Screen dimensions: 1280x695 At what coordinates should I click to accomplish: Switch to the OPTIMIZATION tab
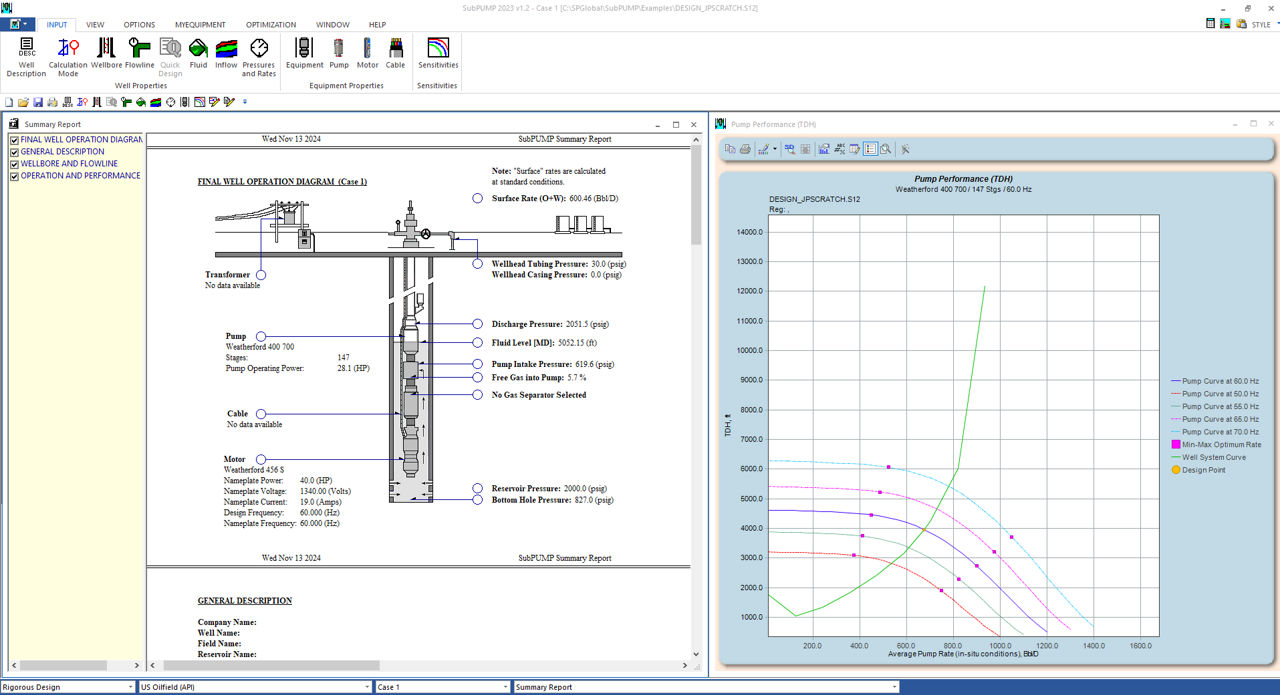point(271,24)
